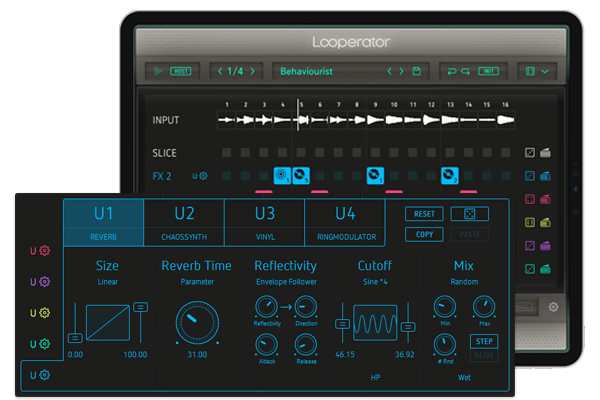
Task: Toggle FX 2 step 13 active cell
Action: [450, 176]
